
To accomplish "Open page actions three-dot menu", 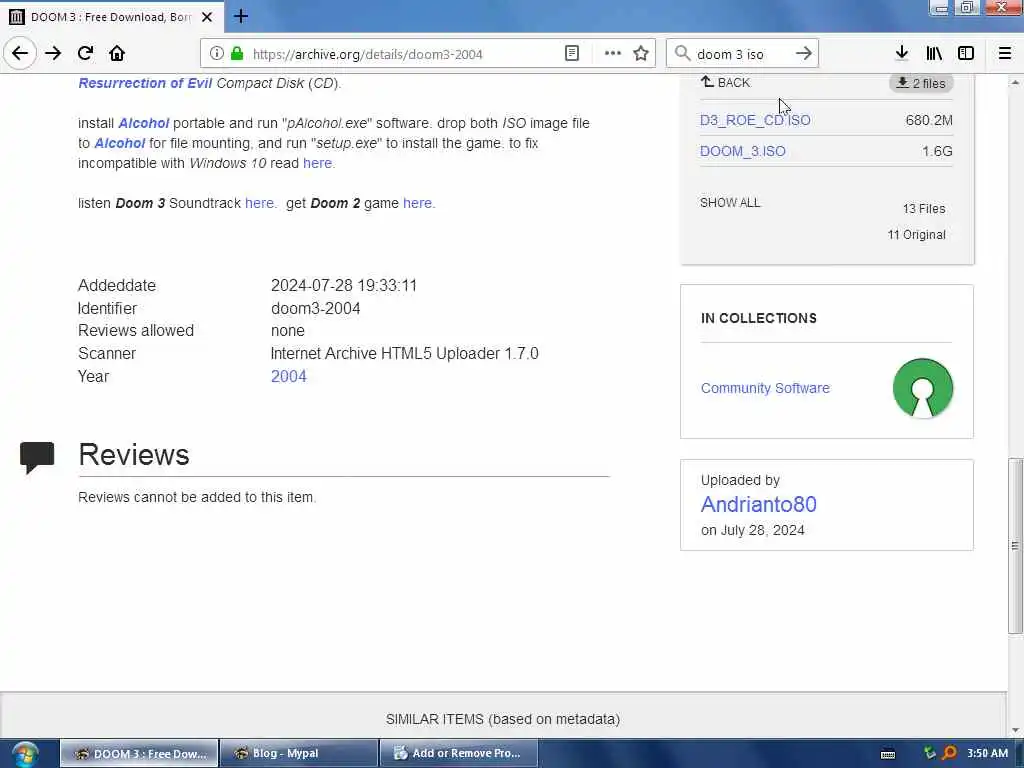I will click(x=613, y=54).
